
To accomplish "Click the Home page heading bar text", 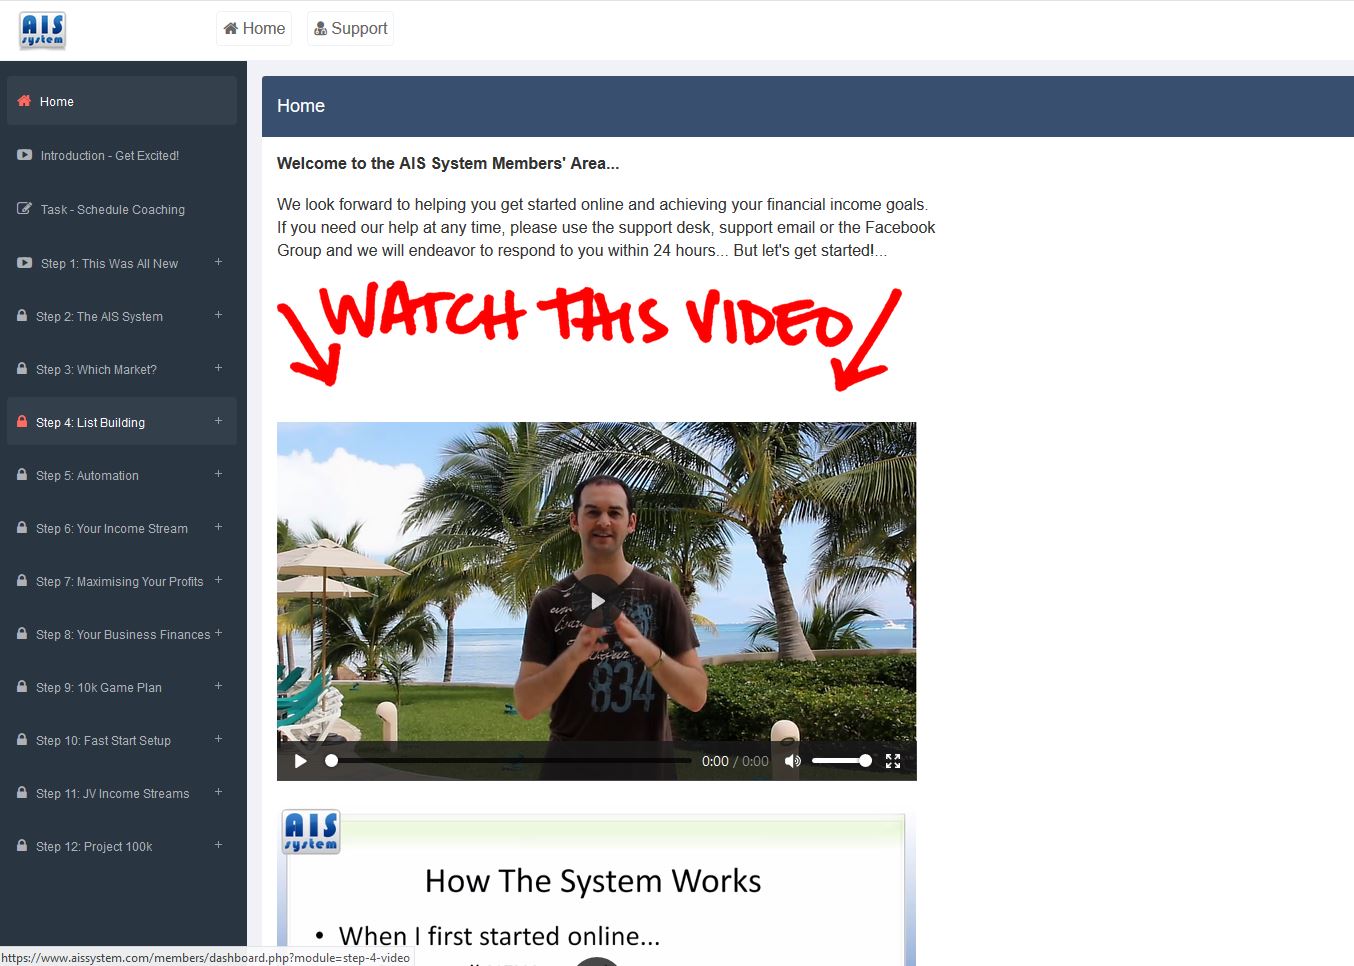I will (301, 106).
